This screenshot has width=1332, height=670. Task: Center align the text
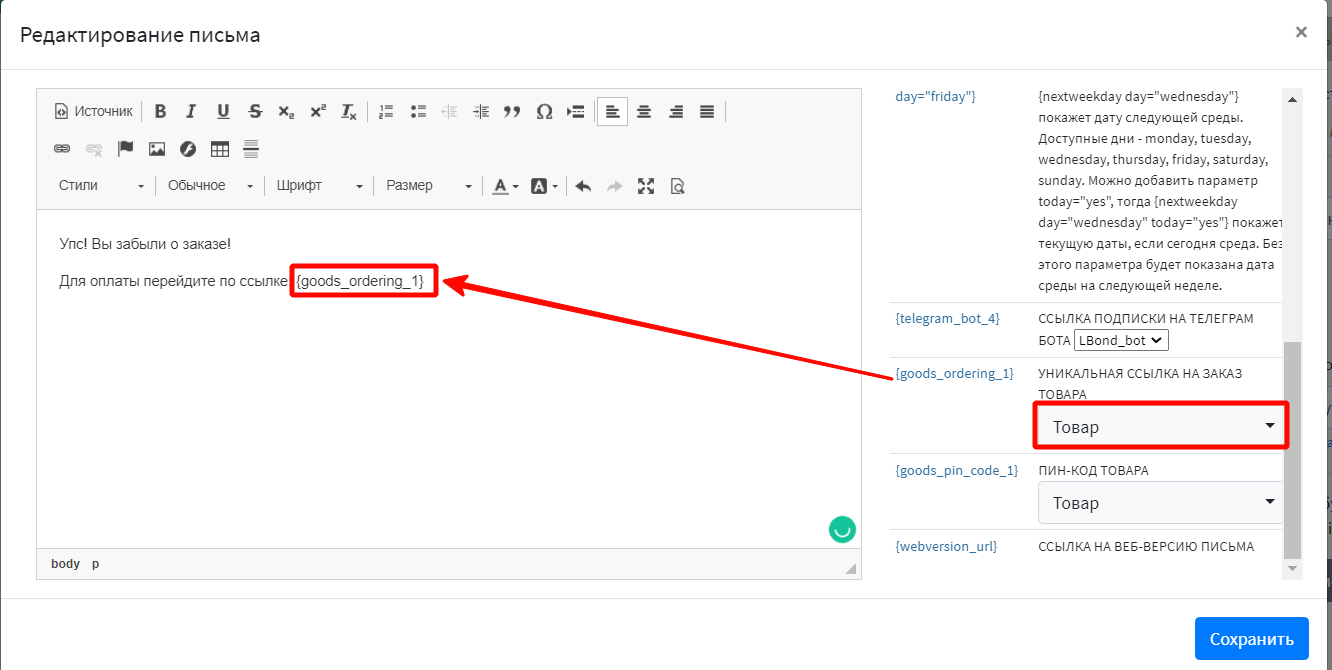(644, 111)
